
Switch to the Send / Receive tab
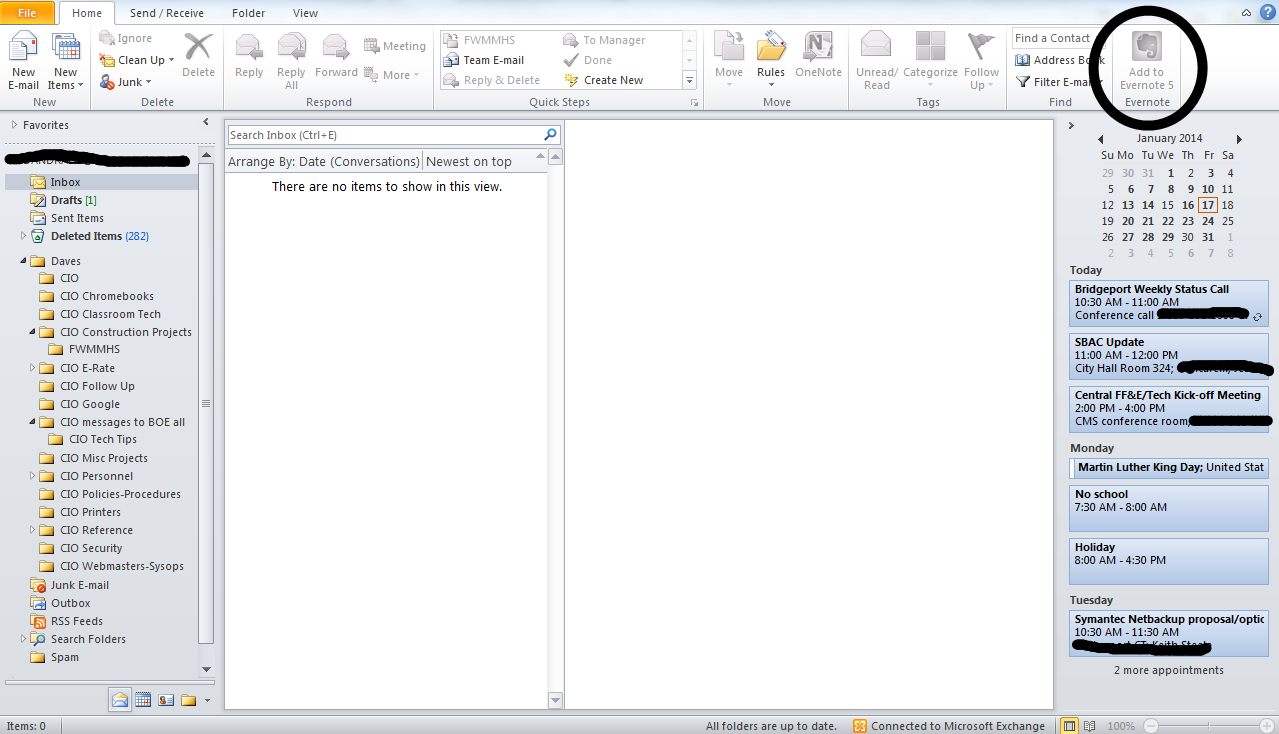click(x=167, y=13)
